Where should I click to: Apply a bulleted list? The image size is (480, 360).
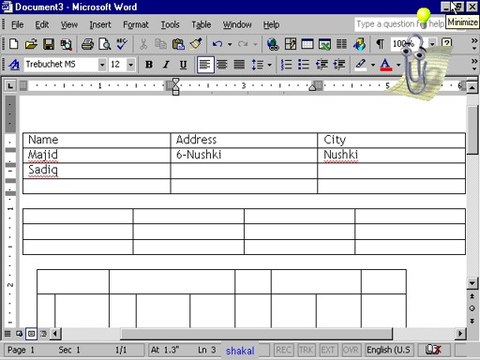[x=304, y=64]
